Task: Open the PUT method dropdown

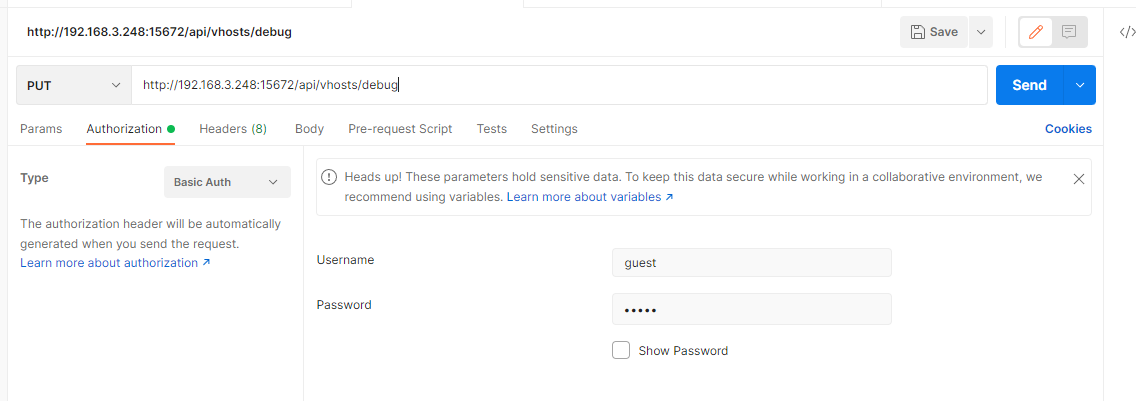Action: pos(74,85)
